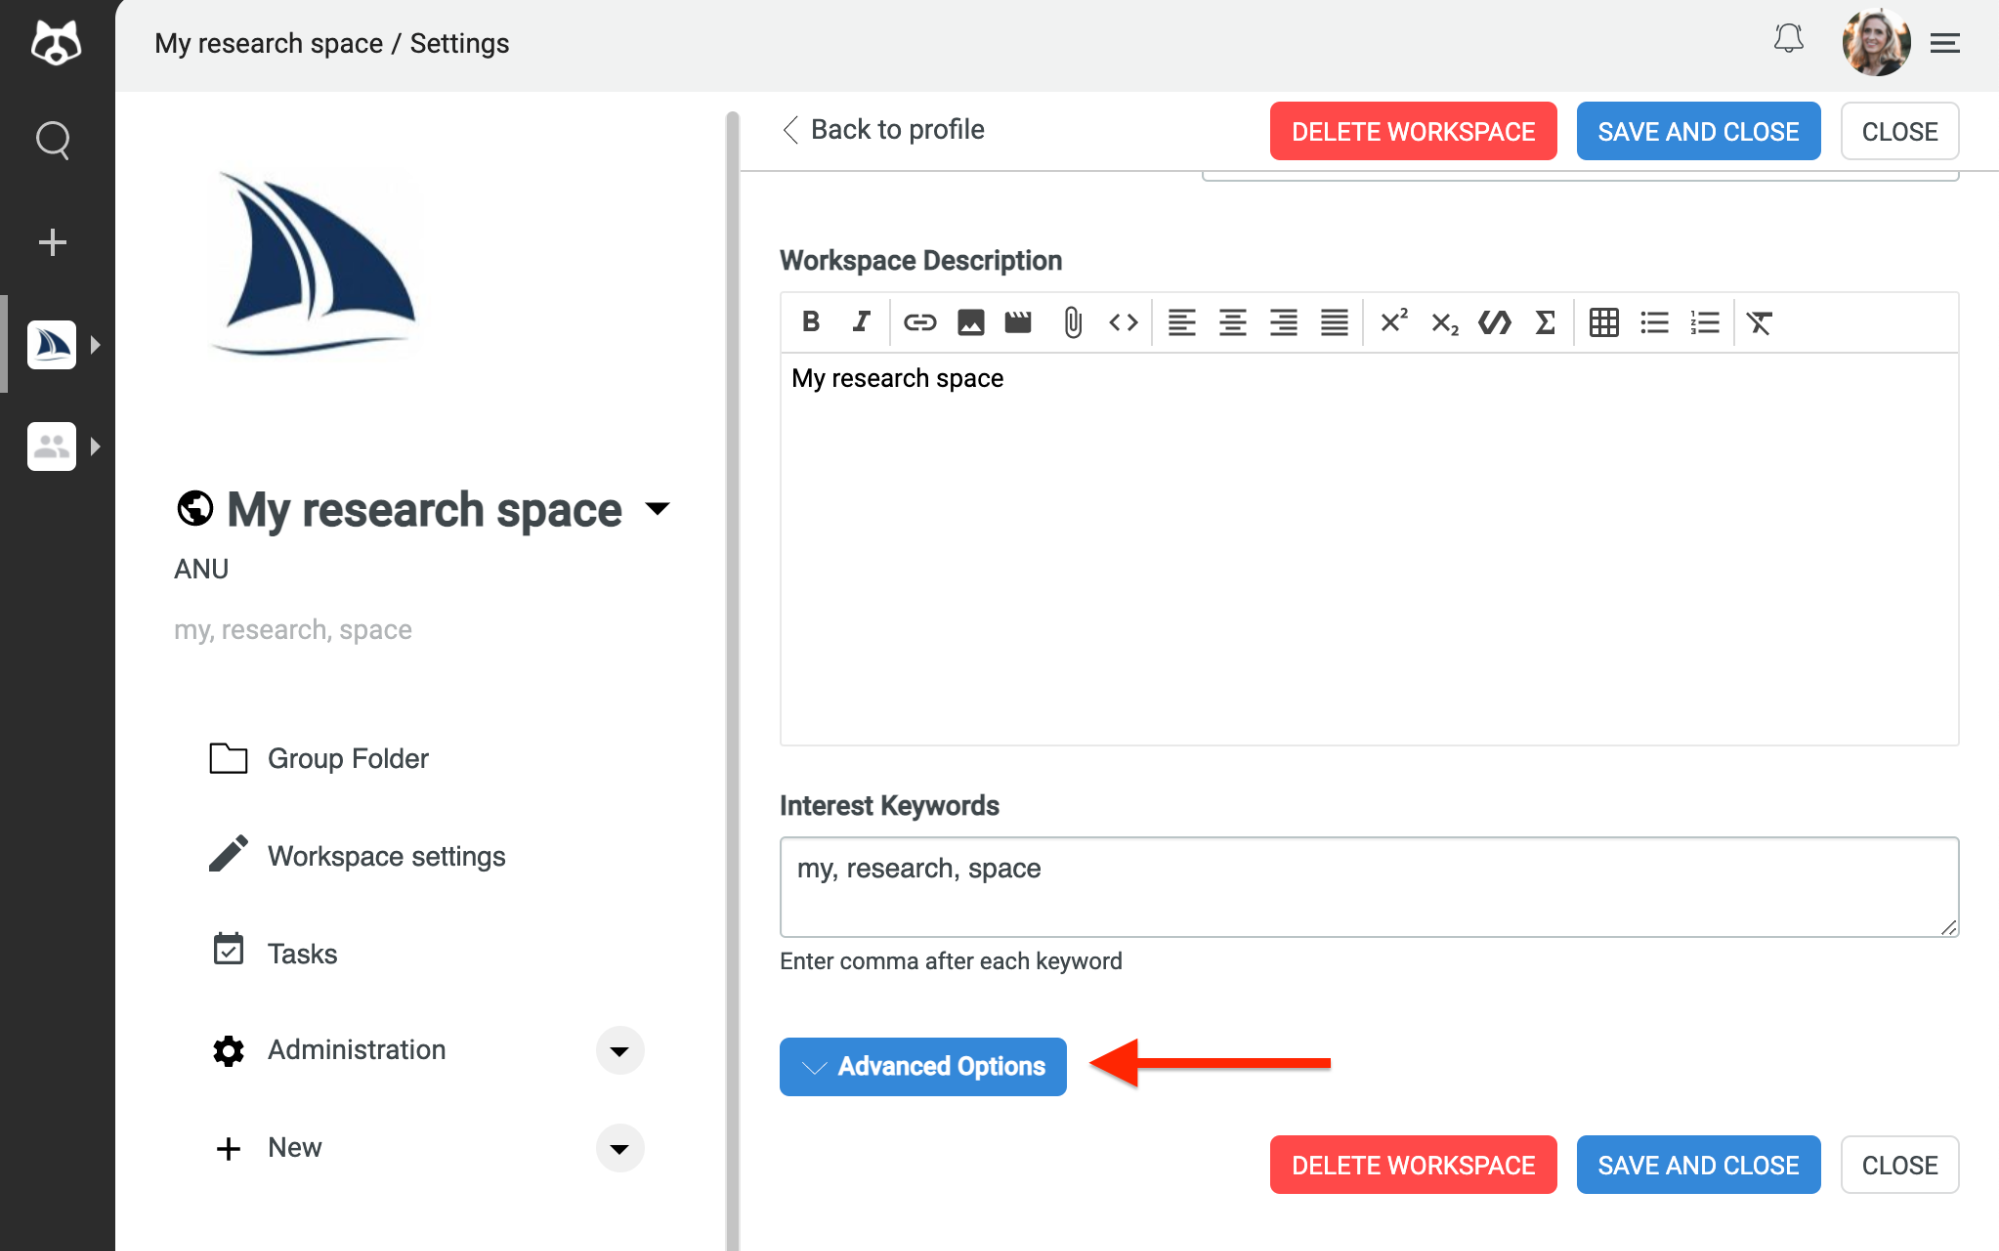Apply bold formatting in the description editor
This screenshot has width=1999, height=1251.
click(x=811, y=322)
